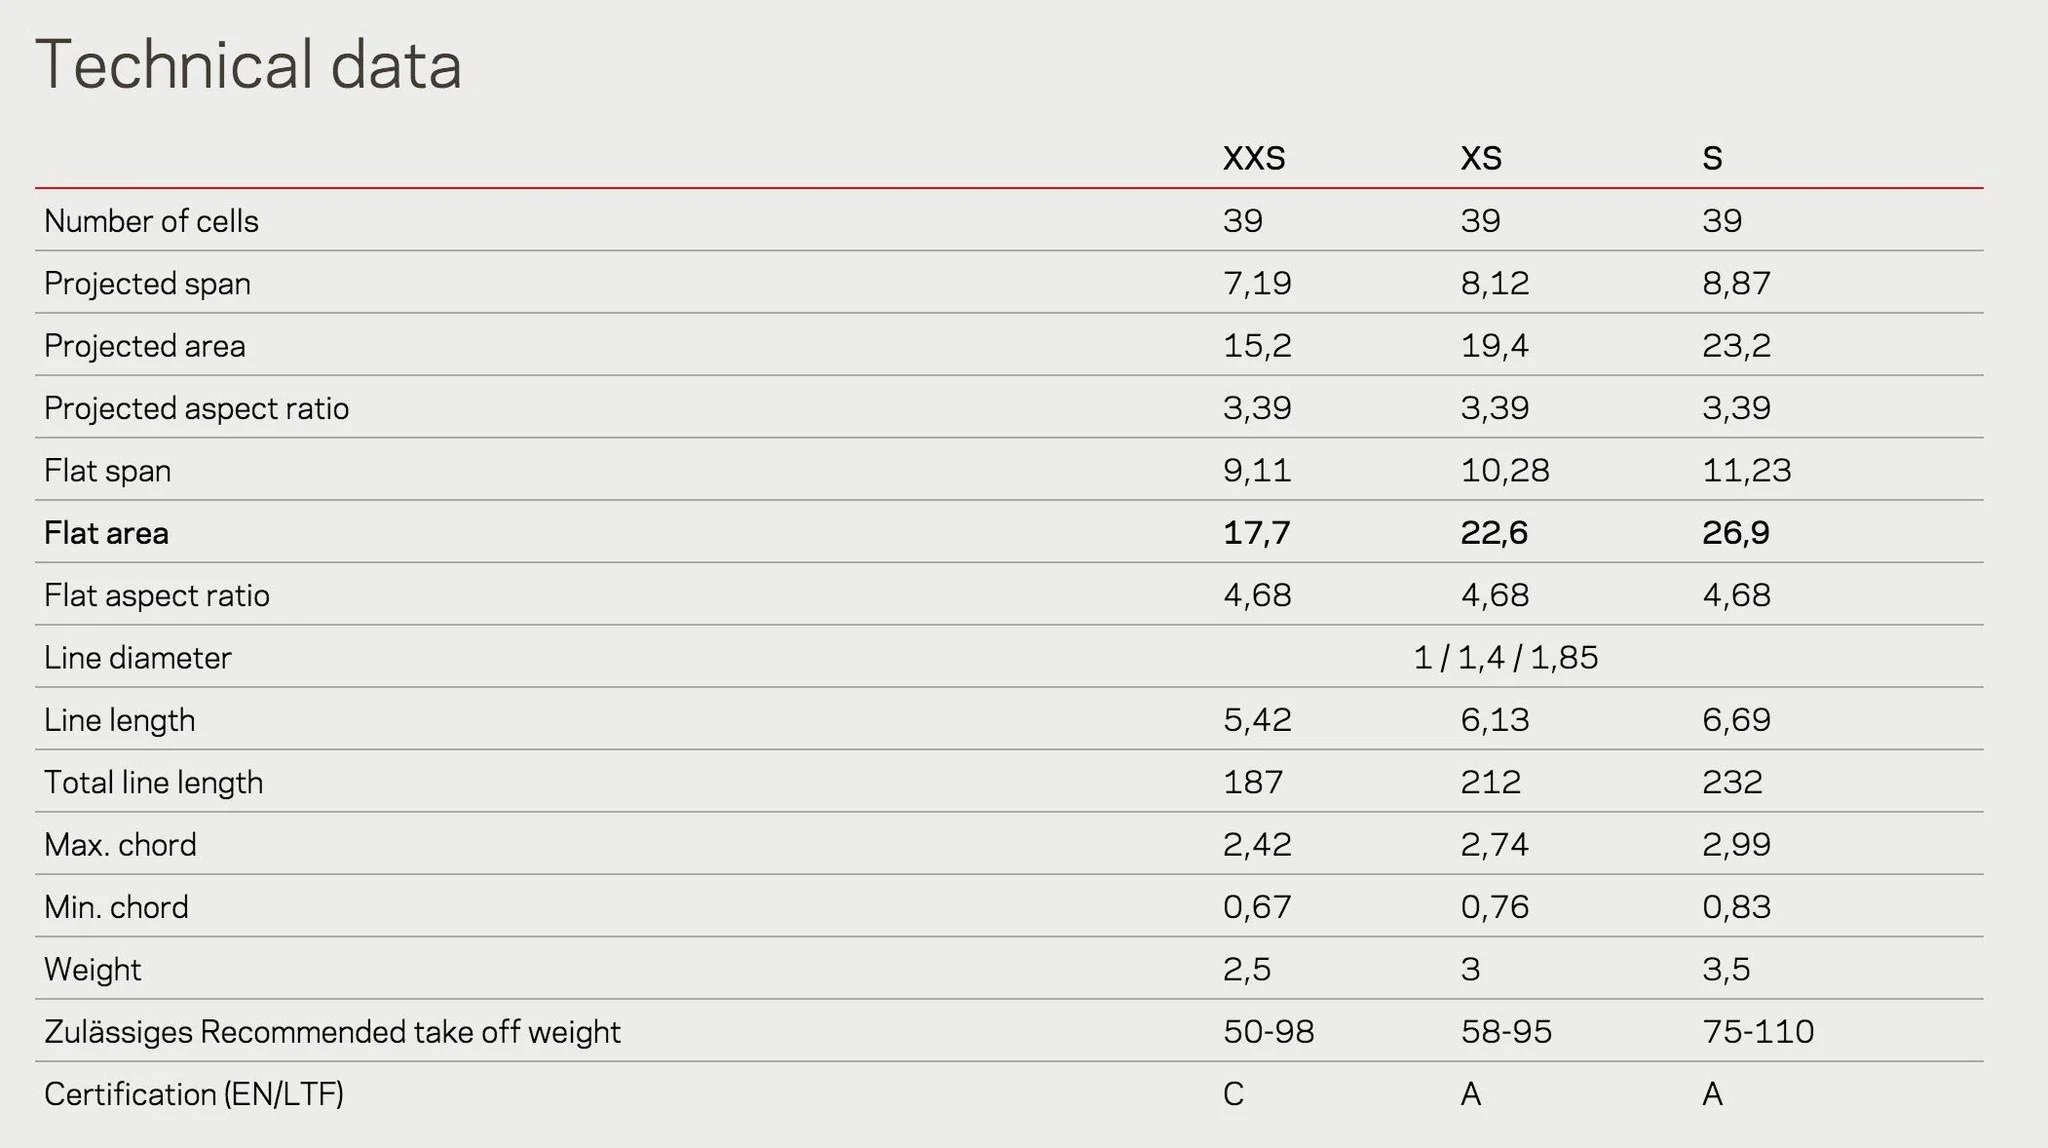
Task: Click the Weight value 2,5
Action: click(1246, 969)
